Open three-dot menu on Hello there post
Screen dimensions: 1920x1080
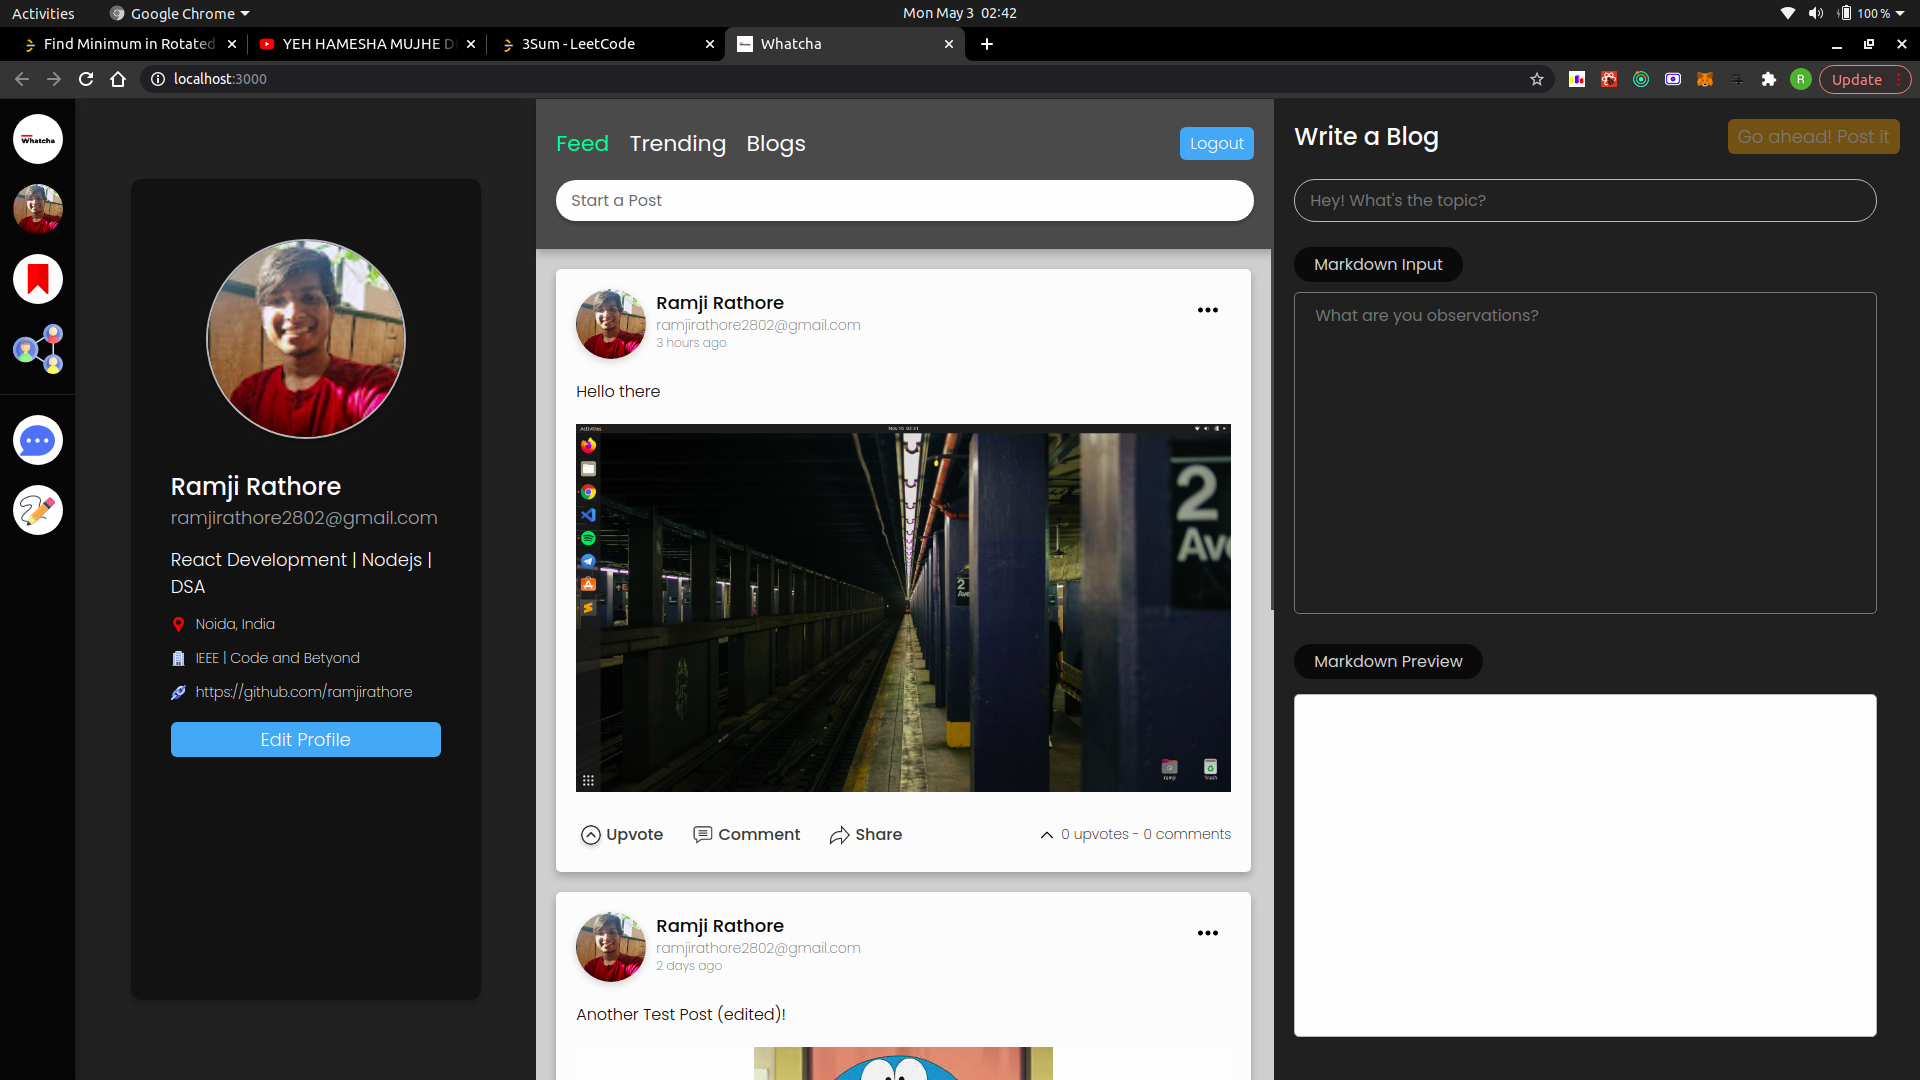pos(1208,310)
